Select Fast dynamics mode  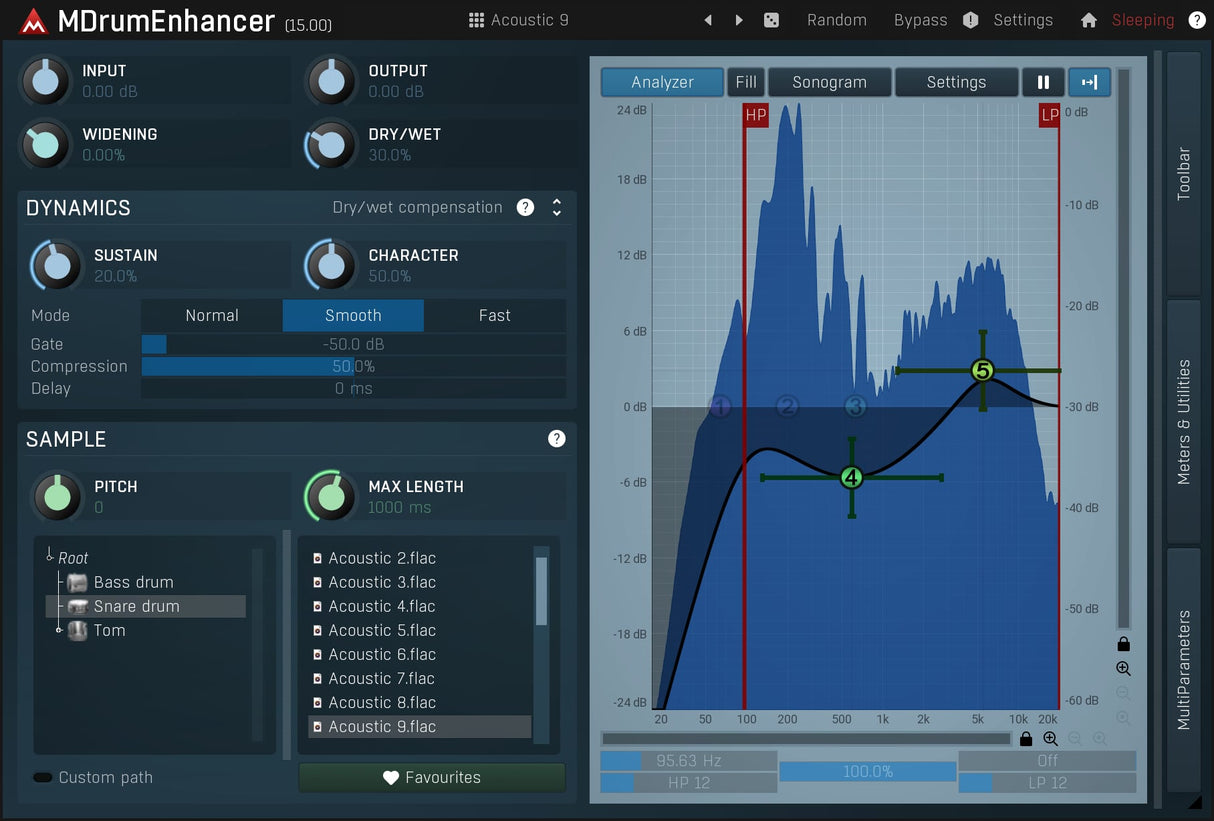tap(494, 316)
